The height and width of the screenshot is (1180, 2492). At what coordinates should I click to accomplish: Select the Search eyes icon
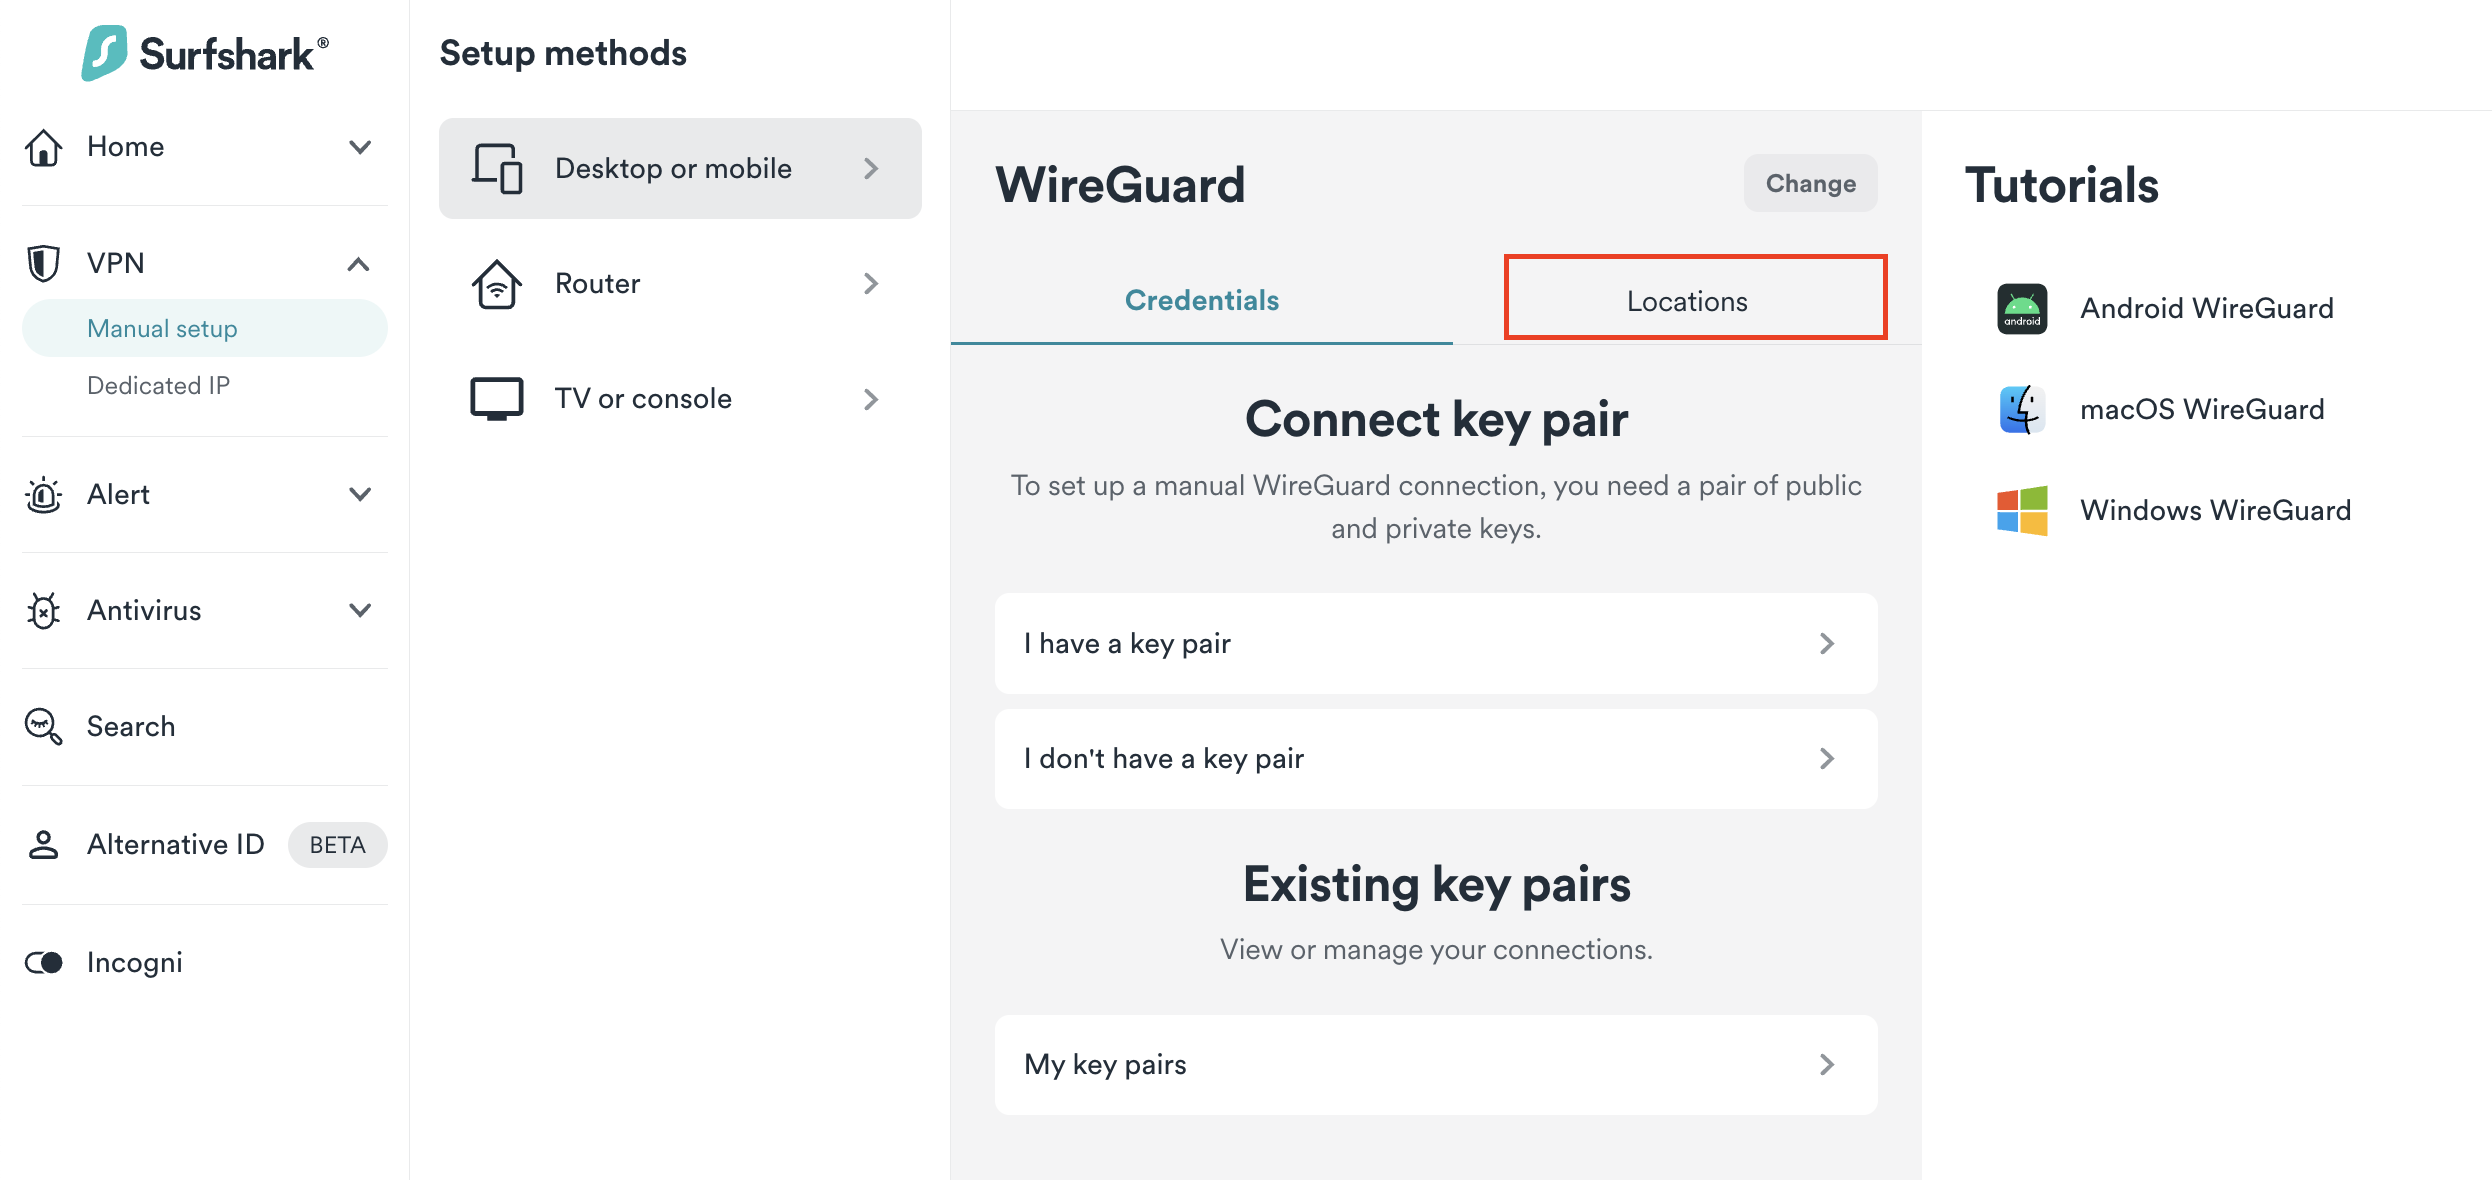click(x=44, y=727)
